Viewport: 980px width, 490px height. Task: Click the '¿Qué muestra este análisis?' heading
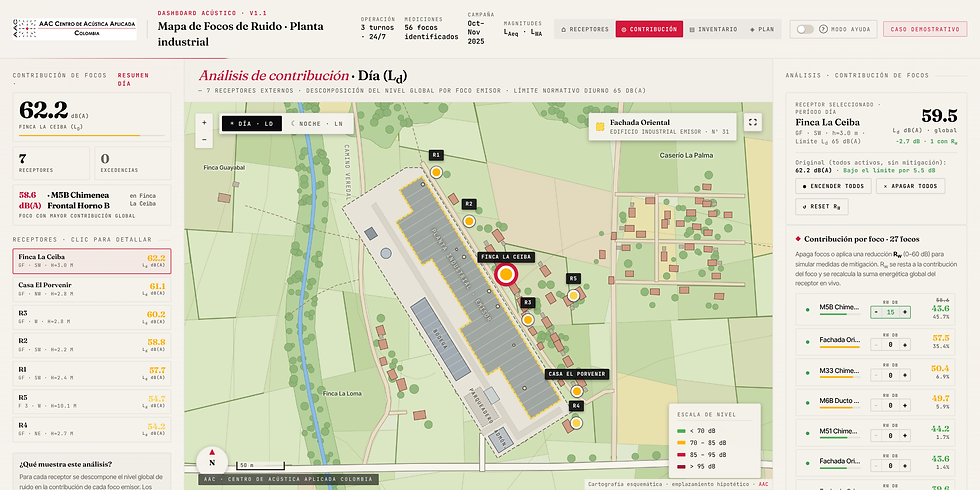66,464
